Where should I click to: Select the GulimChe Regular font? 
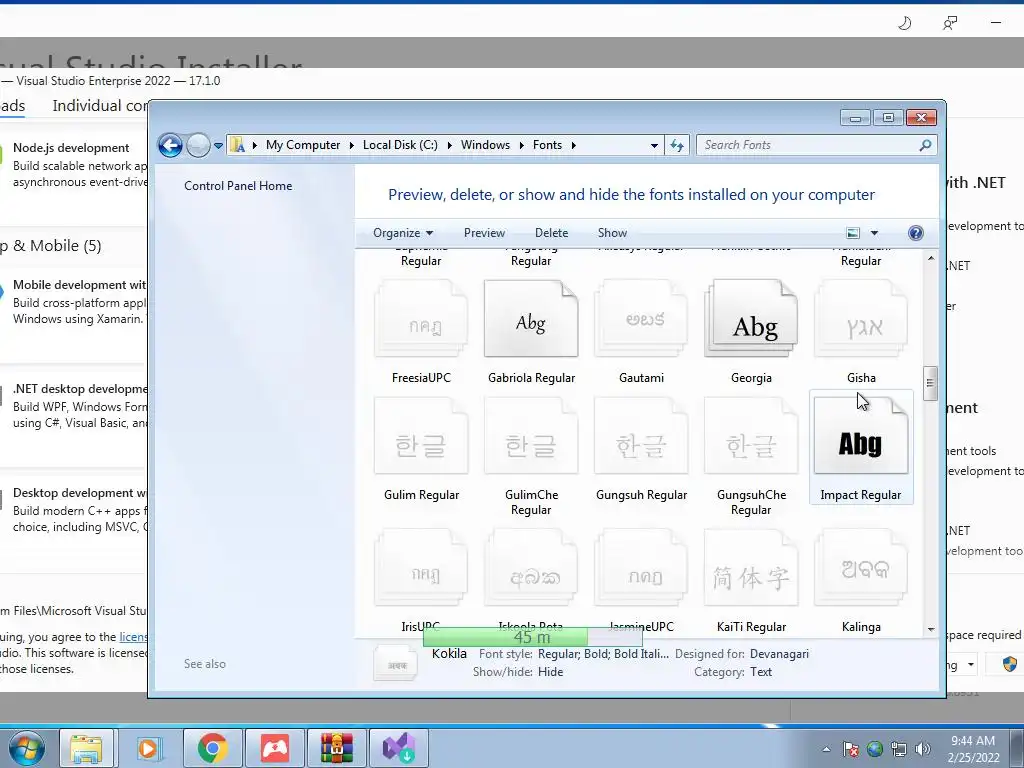click(x=531, y=457)
